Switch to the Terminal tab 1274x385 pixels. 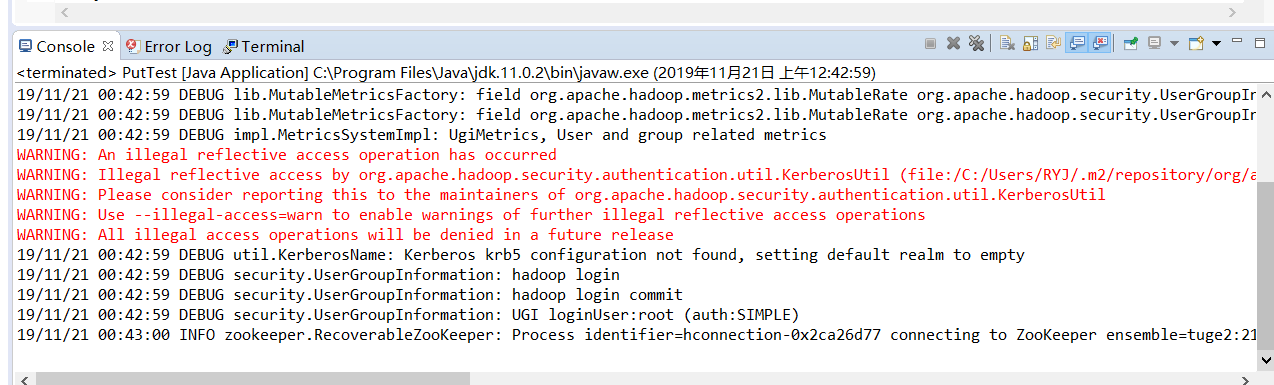(264, 46)
